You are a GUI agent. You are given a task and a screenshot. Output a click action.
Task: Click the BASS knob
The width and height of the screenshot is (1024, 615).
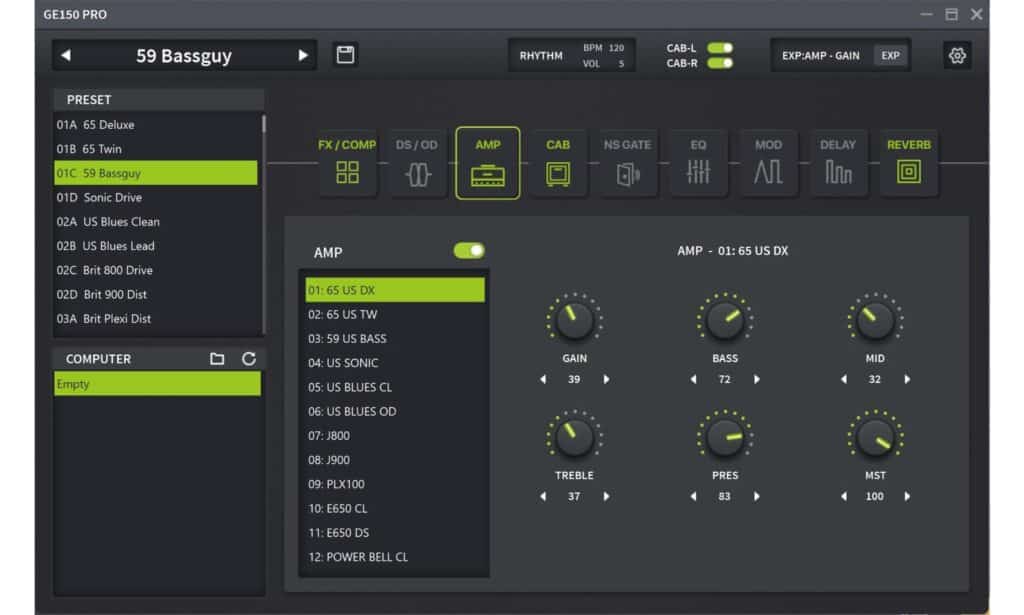[x=725, y=320]
